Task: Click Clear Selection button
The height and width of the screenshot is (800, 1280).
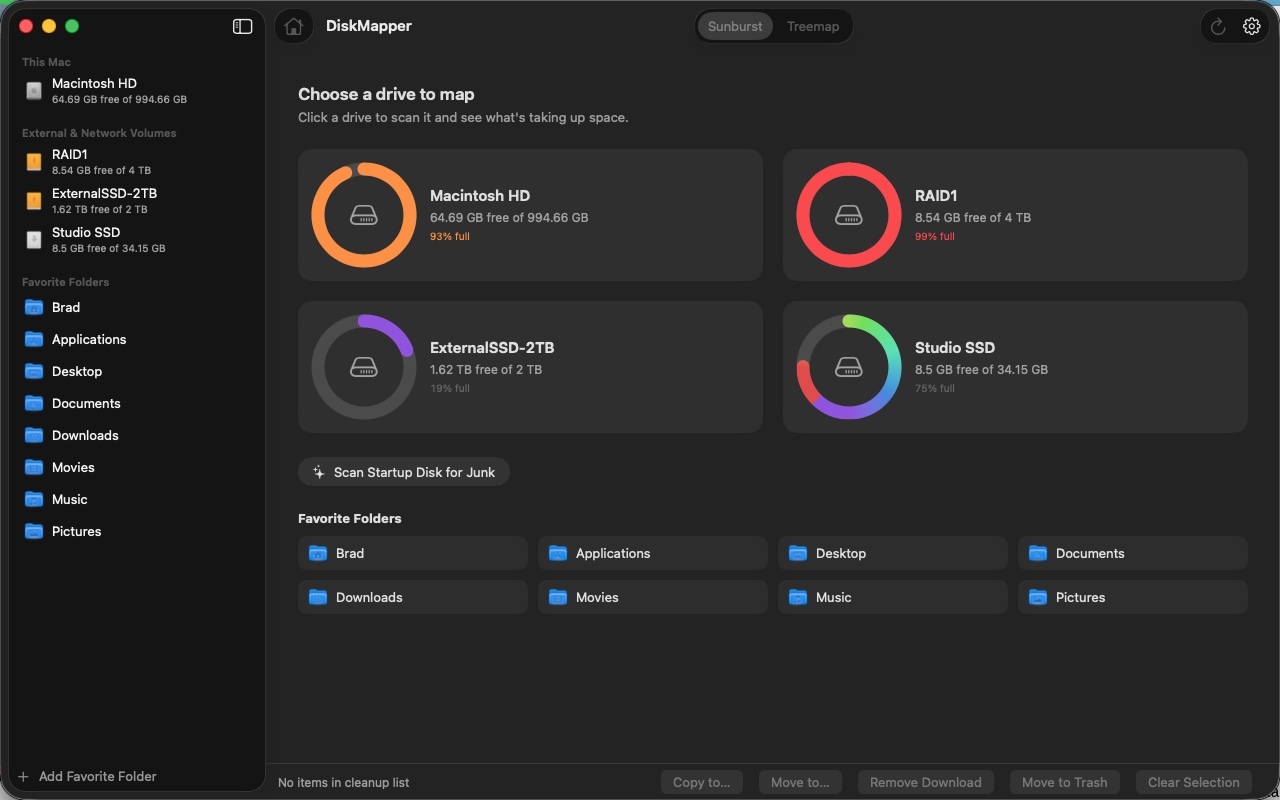Action: 1193,782
